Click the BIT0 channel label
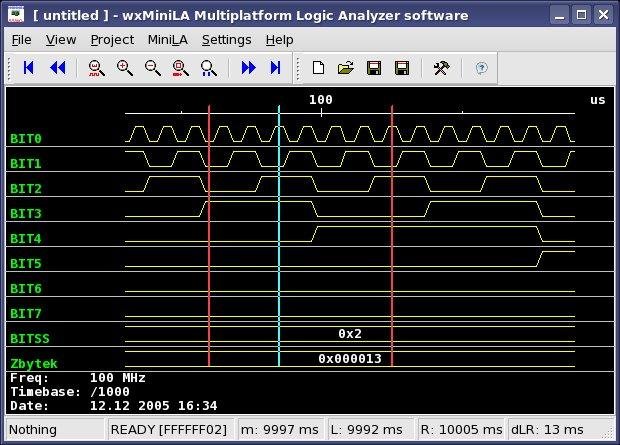This screenshot has height=445, width=620. click(x=26, y=138)
